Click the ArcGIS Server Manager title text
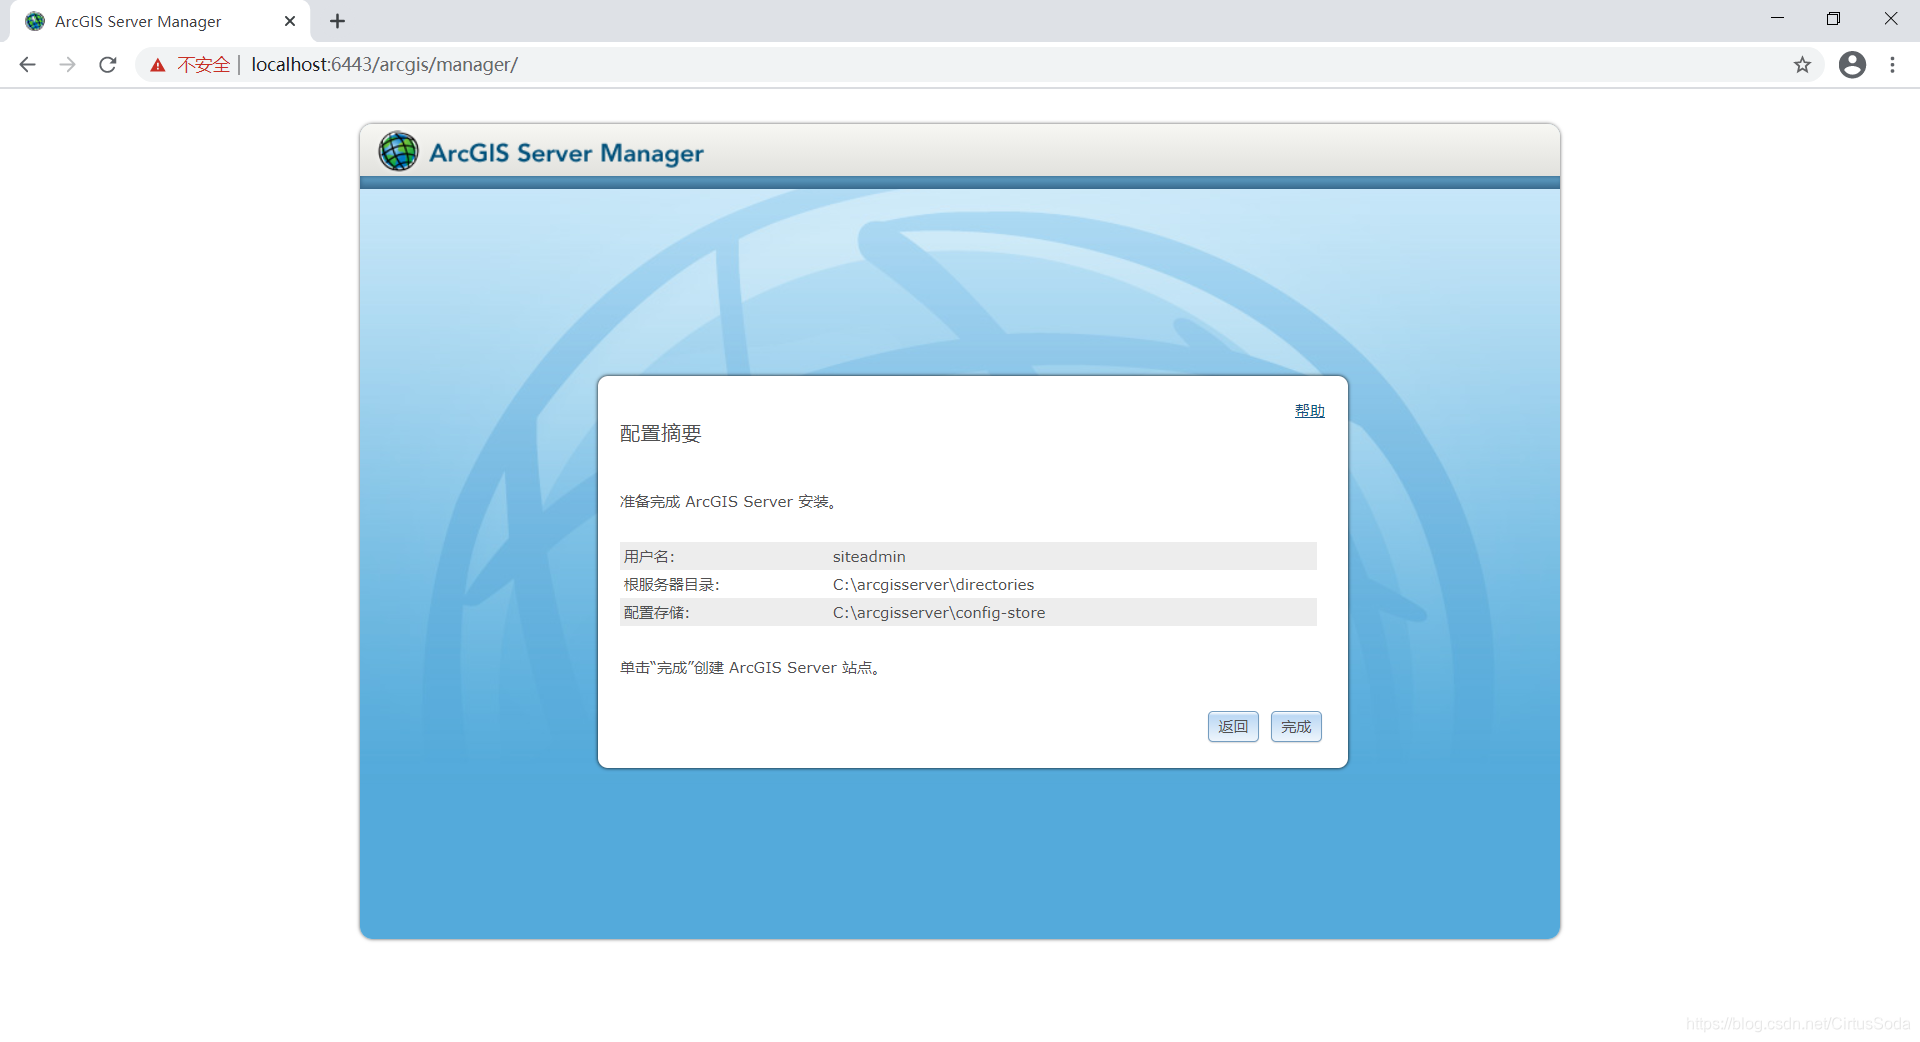Image resolution: width=1920 pixels, height=1042 pixels. tap(566, 153)
